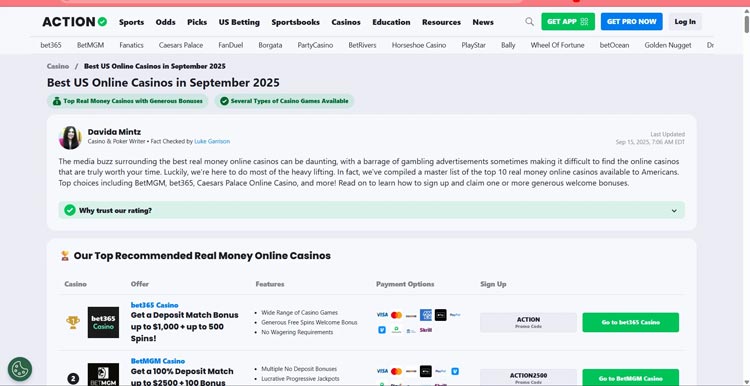Screen dimensions: 750x386
Task: Open the Picks menu
Action: [x=197, y=22]
